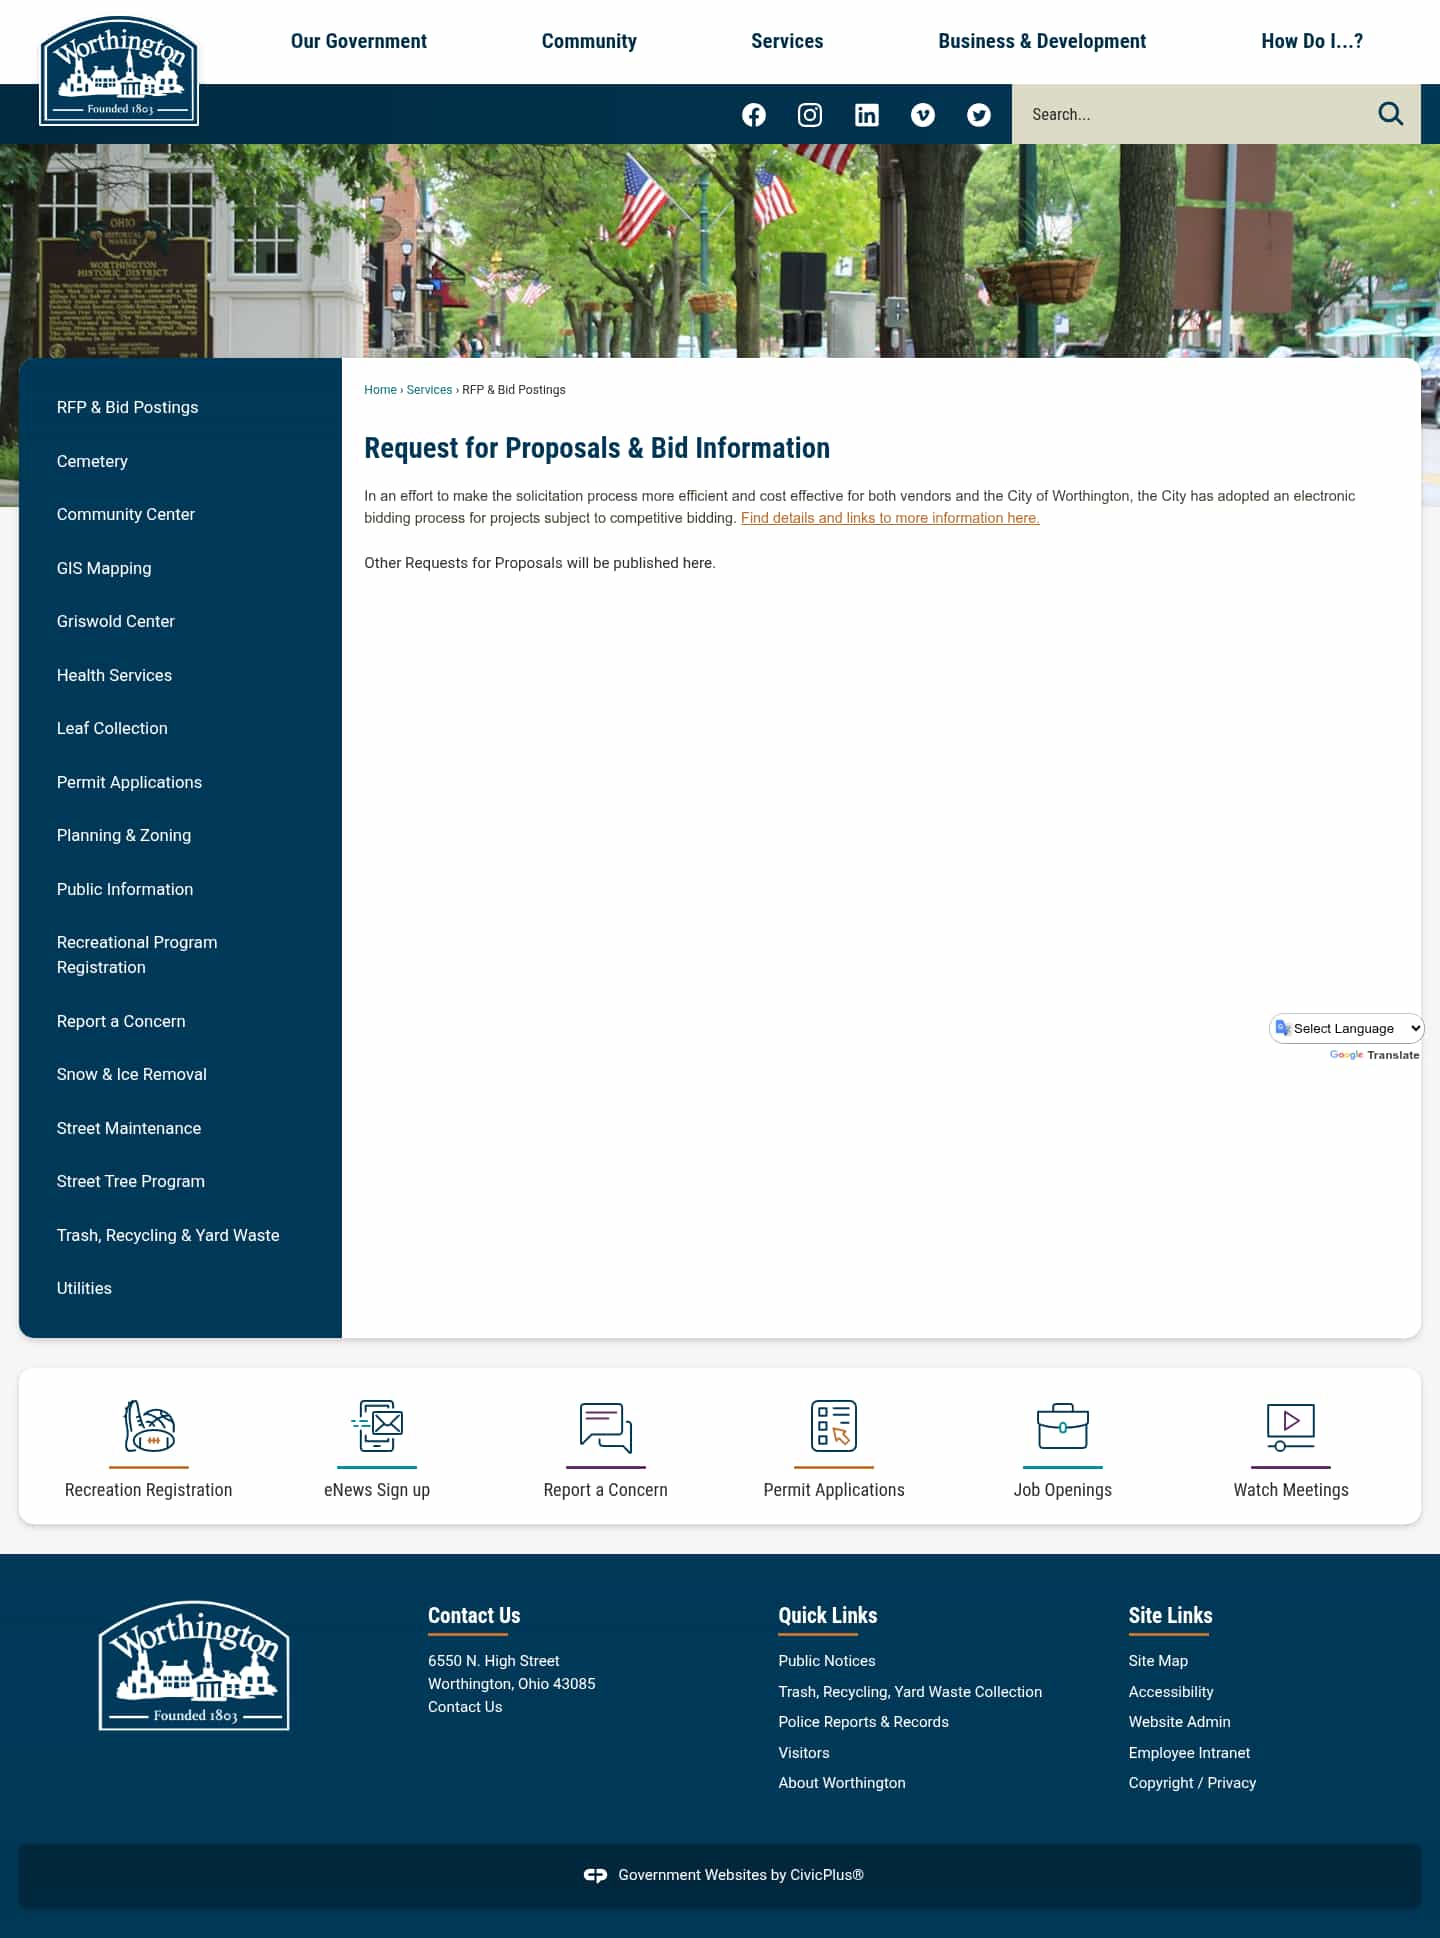Click the Job Openings briefcase icon
This screenshot has width=1440, height=1938.
point(1063,1426)
